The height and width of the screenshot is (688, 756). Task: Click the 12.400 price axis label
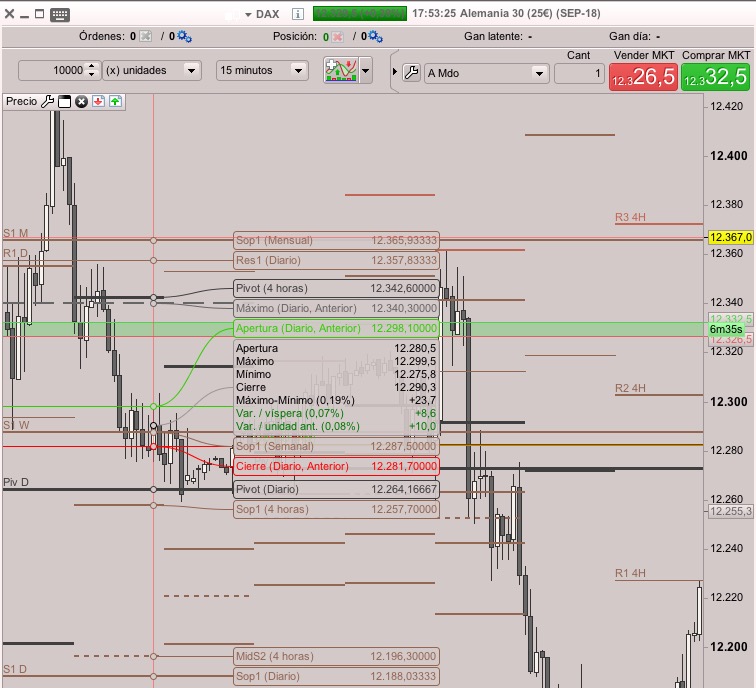coord(729,156)
